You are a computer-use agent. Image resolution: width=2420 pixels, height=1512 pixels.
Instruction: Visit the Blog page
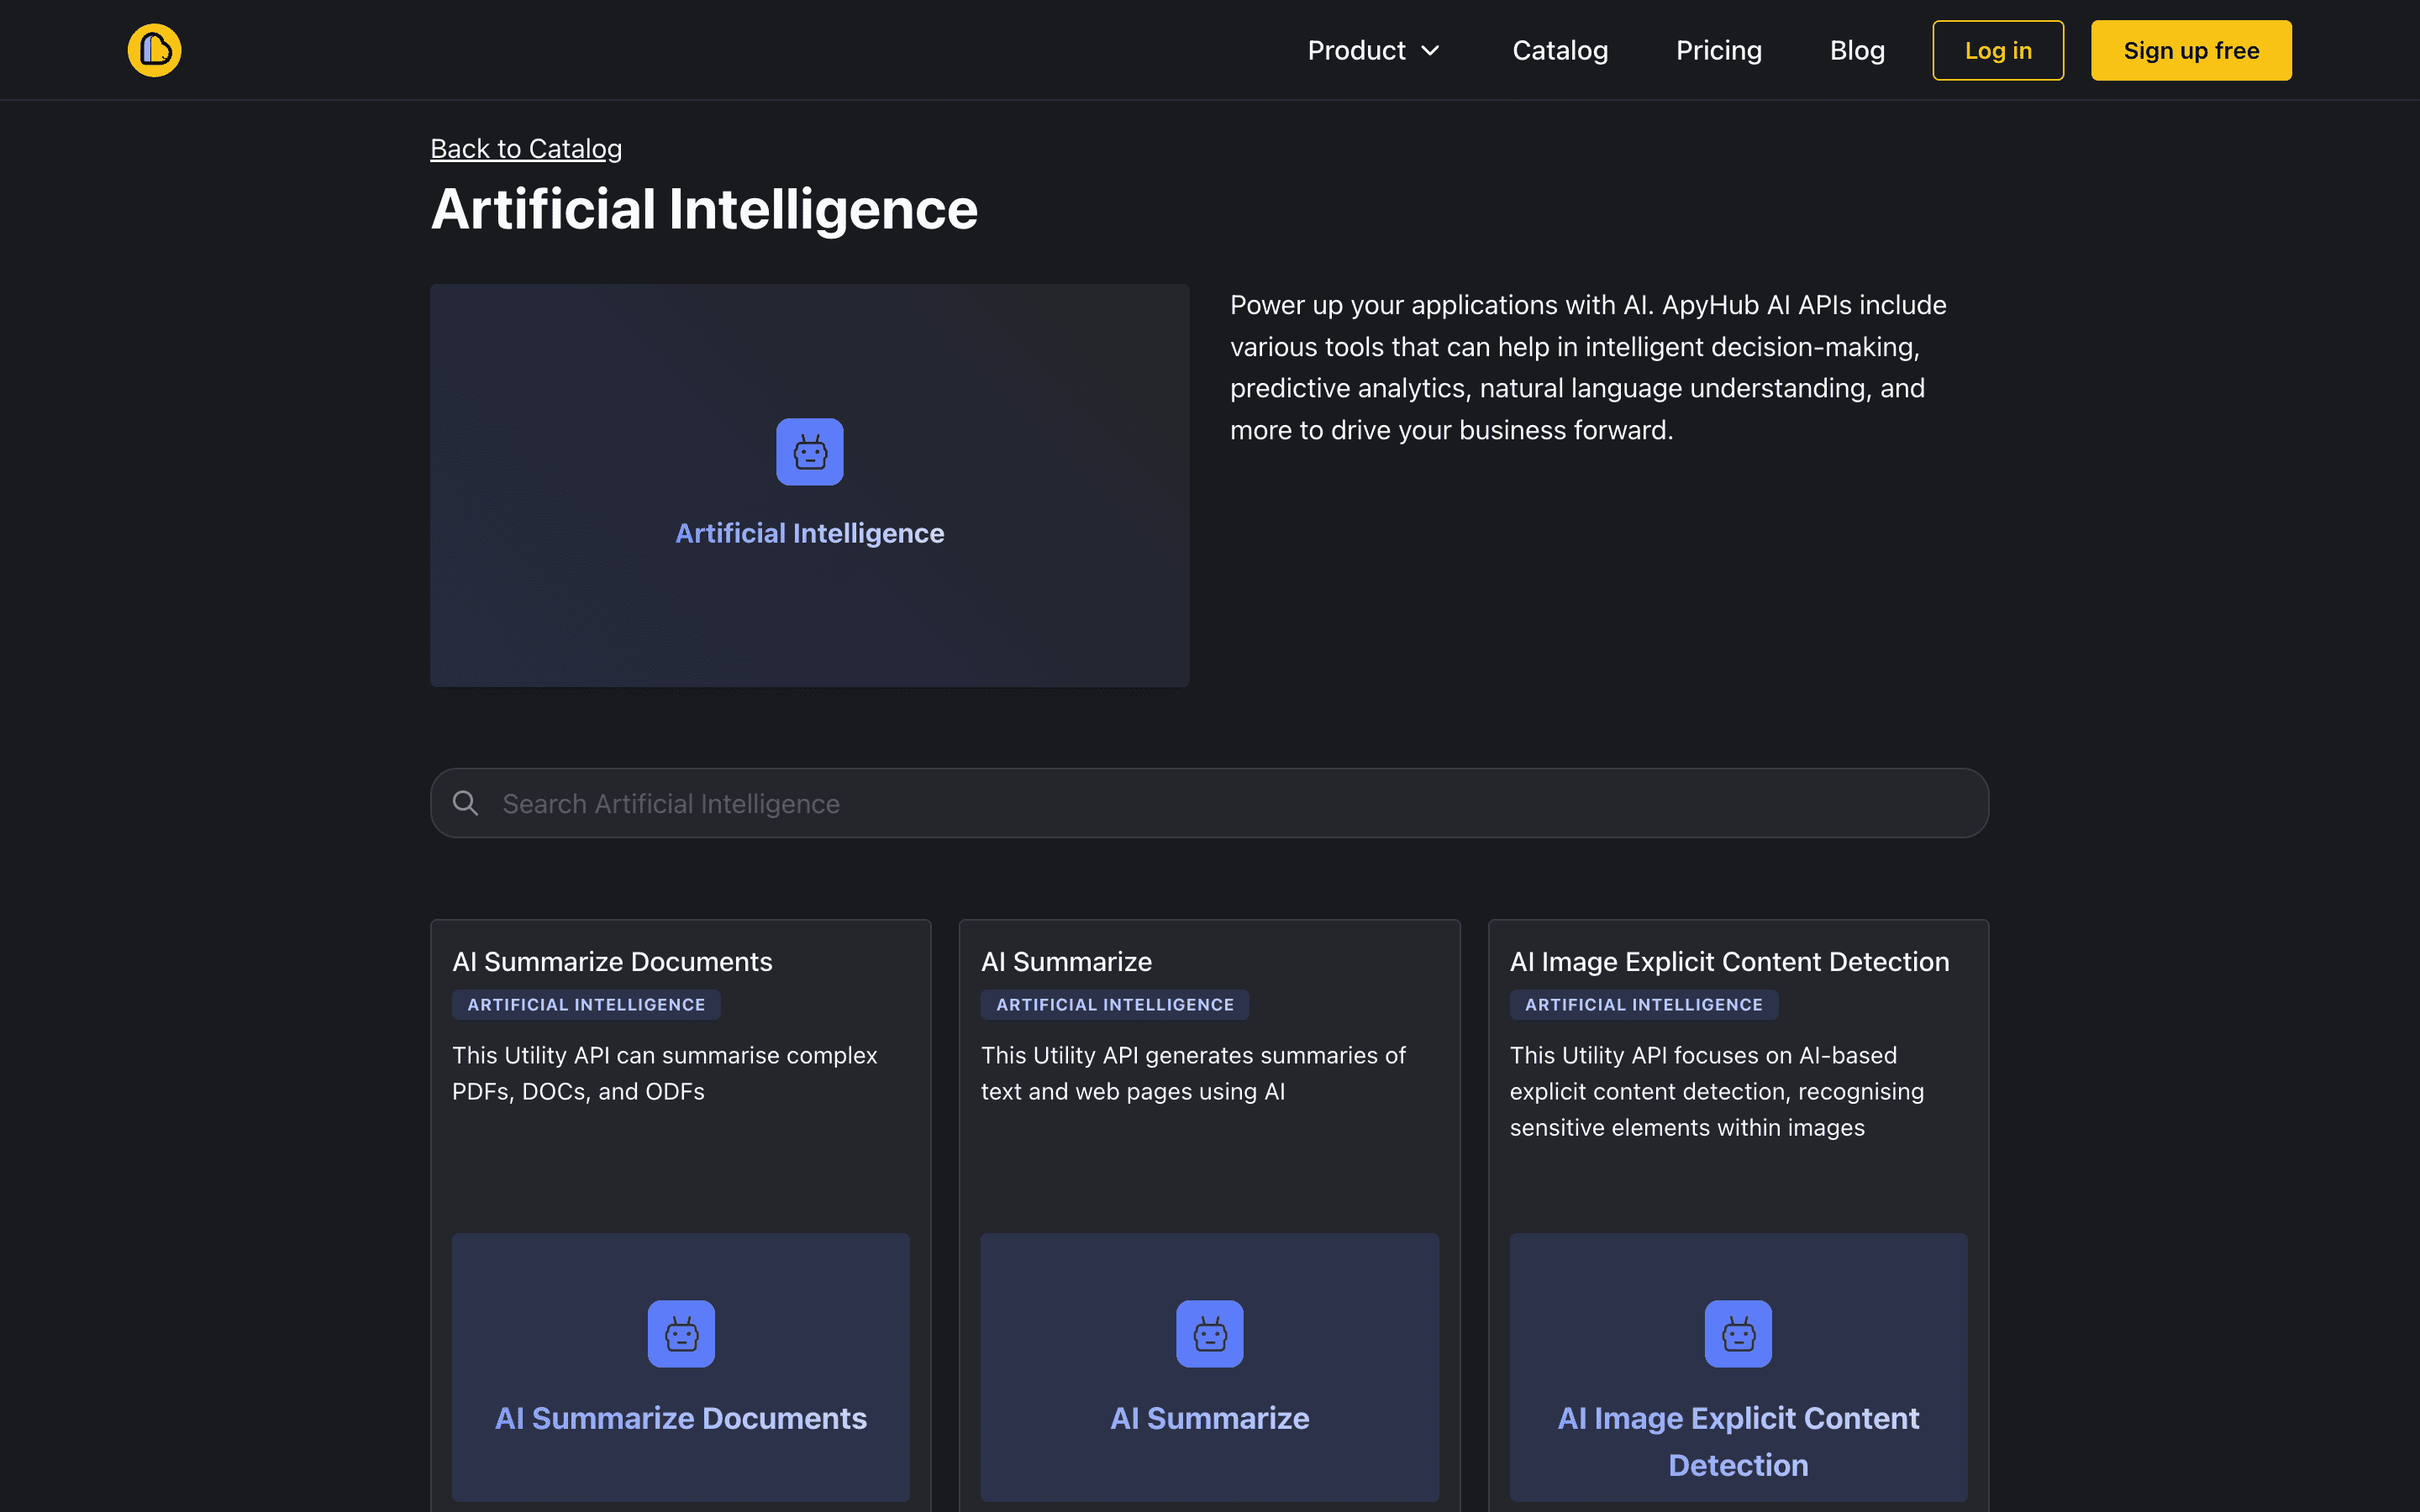click(x=1856, y=51)
